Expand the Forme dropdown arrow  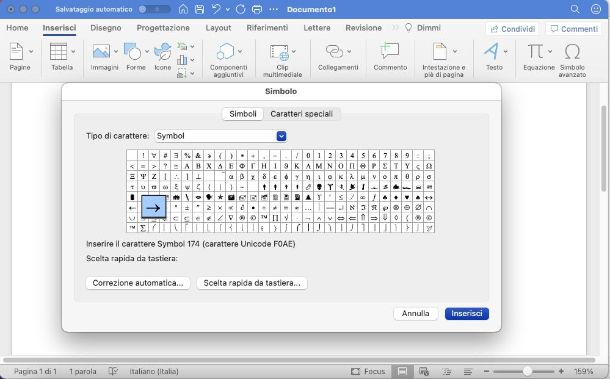point(147,51)
